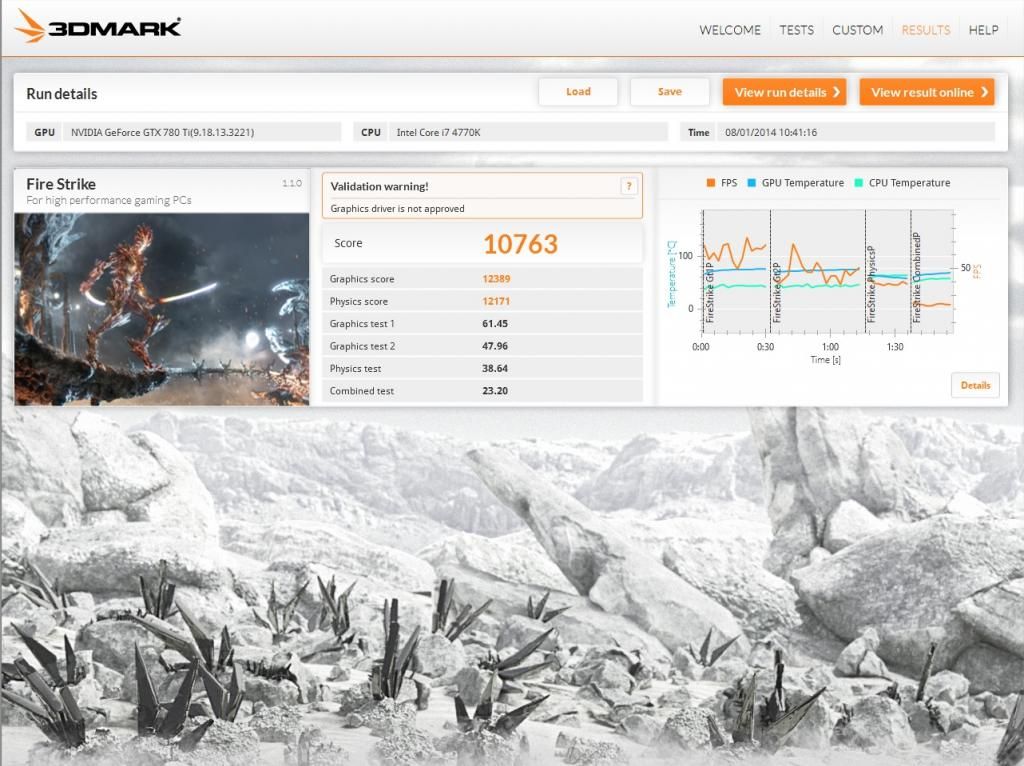Click View run details button

click(x=784, y=92)
